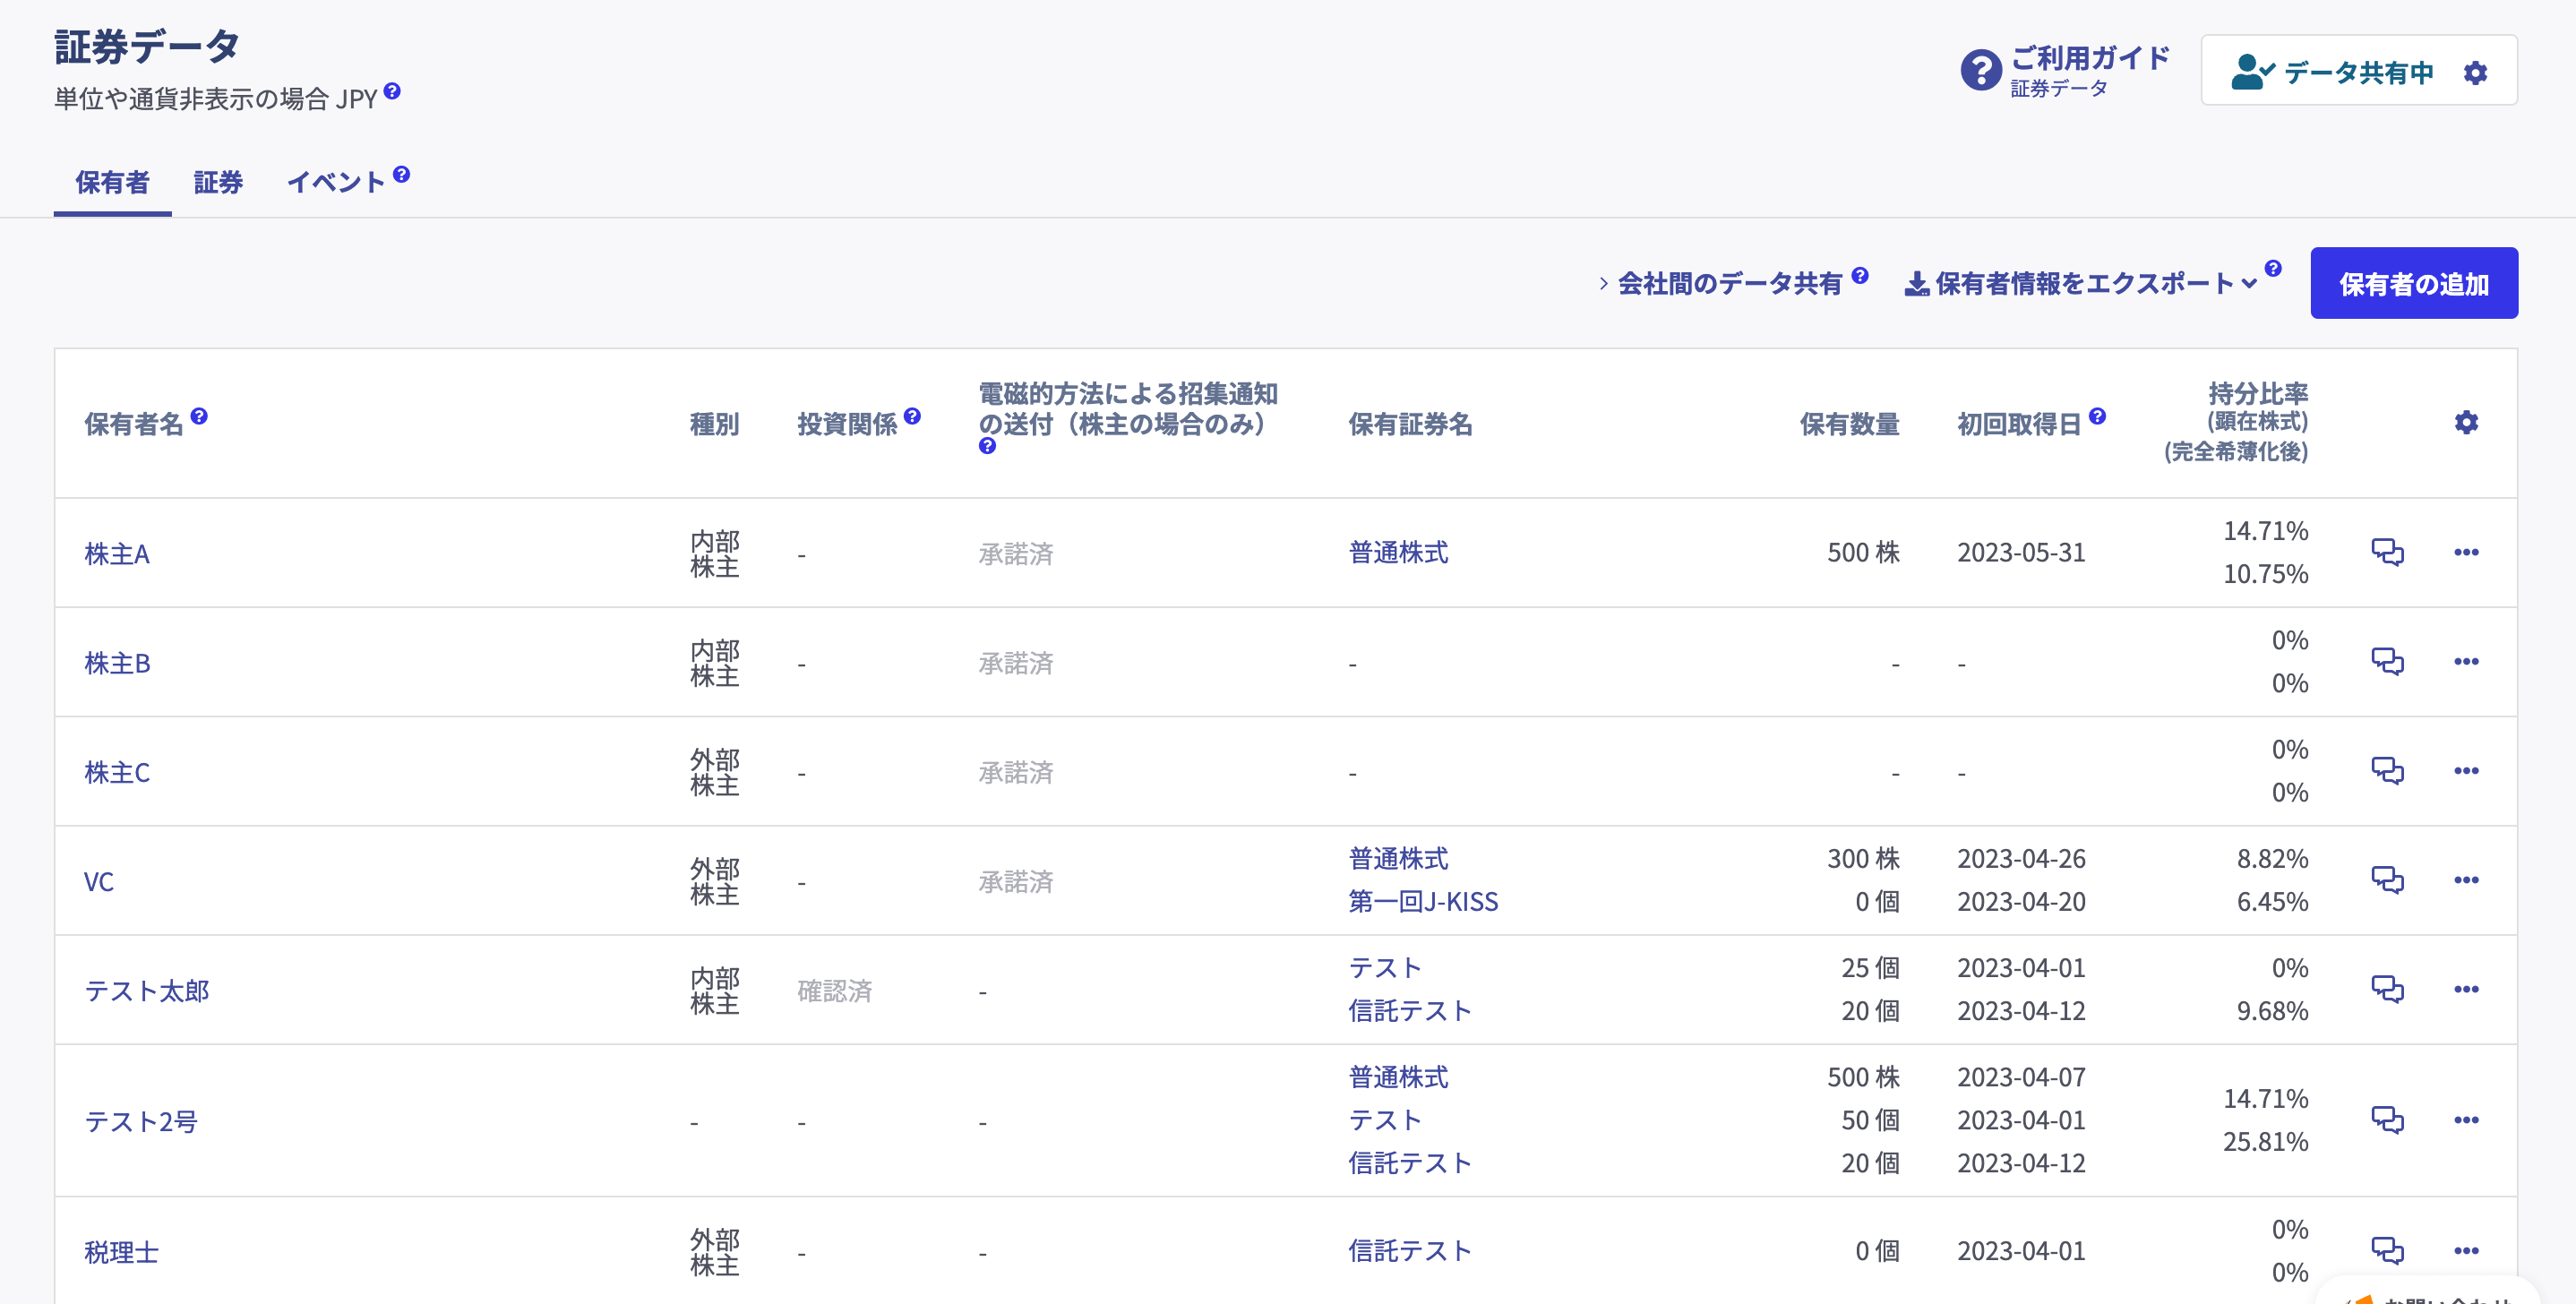Viewport: 2576px width, 1304px height.
Task: Click gear icon beside データ共有中
Action: click(x=2475, y=72)
